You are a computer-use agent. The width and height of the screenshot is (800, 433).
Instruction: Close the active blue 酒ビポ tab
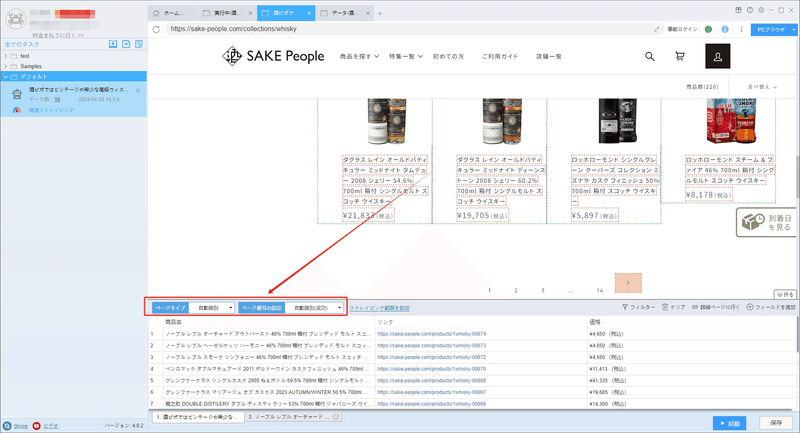click(x=309, y=13)
